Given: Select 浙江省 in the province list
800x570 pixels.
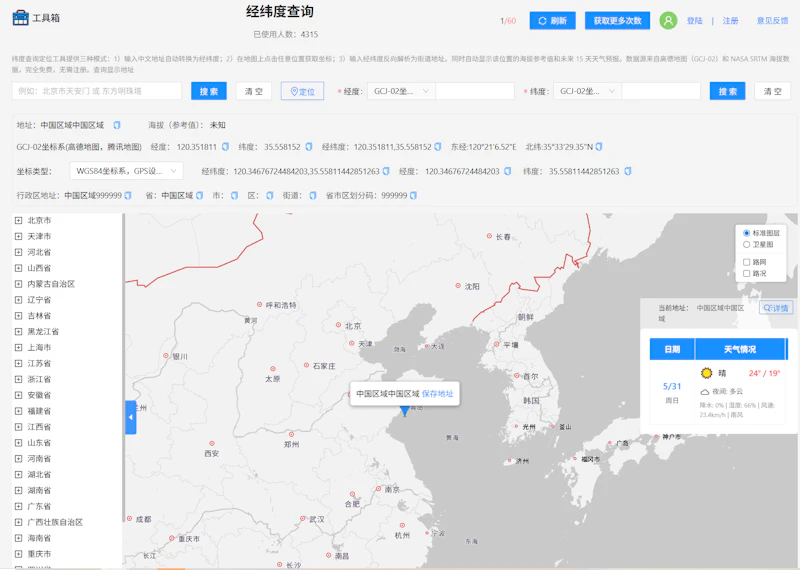Looking at the screenshot, I should pyautogui.click(x=39, y=379).
